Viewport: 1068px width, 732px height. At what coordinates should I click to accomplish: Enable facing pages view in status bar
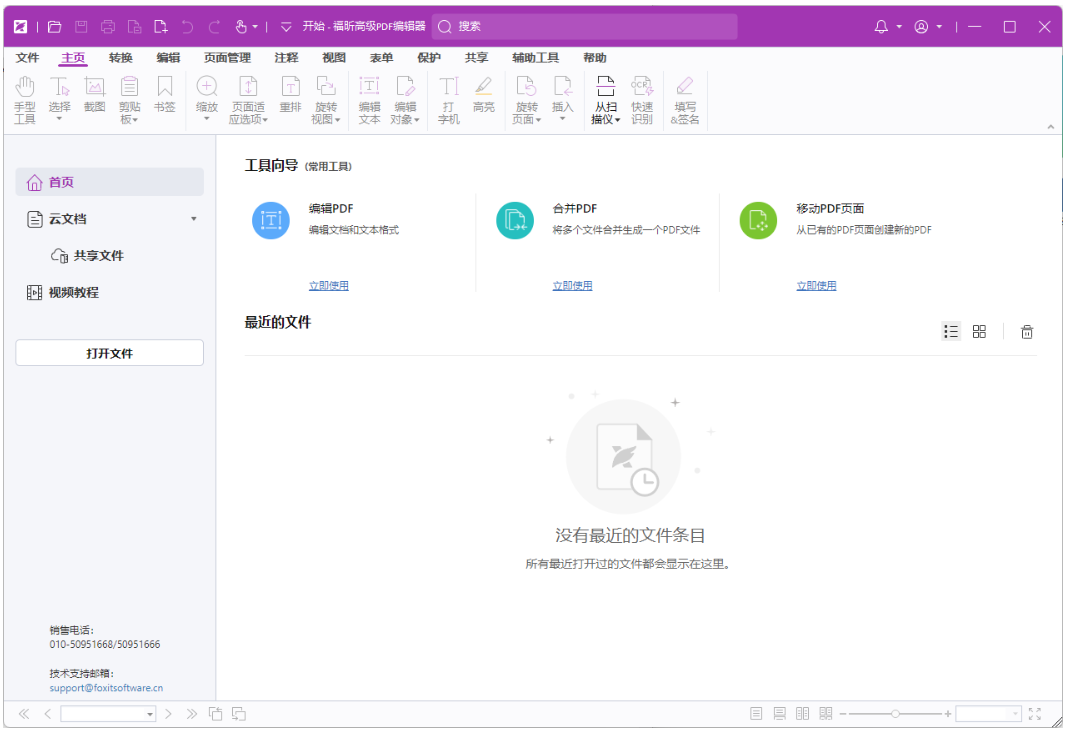[x=803, y=714]
